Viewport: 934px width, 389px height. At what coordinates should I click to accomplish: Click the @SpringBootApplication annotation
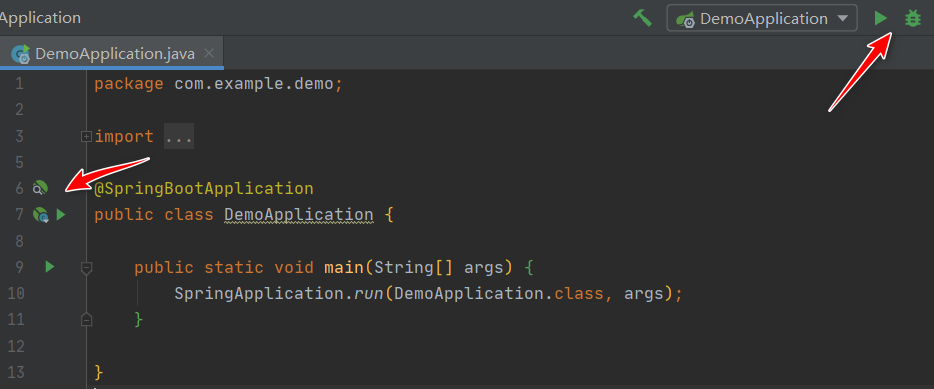tap(204, 189)
